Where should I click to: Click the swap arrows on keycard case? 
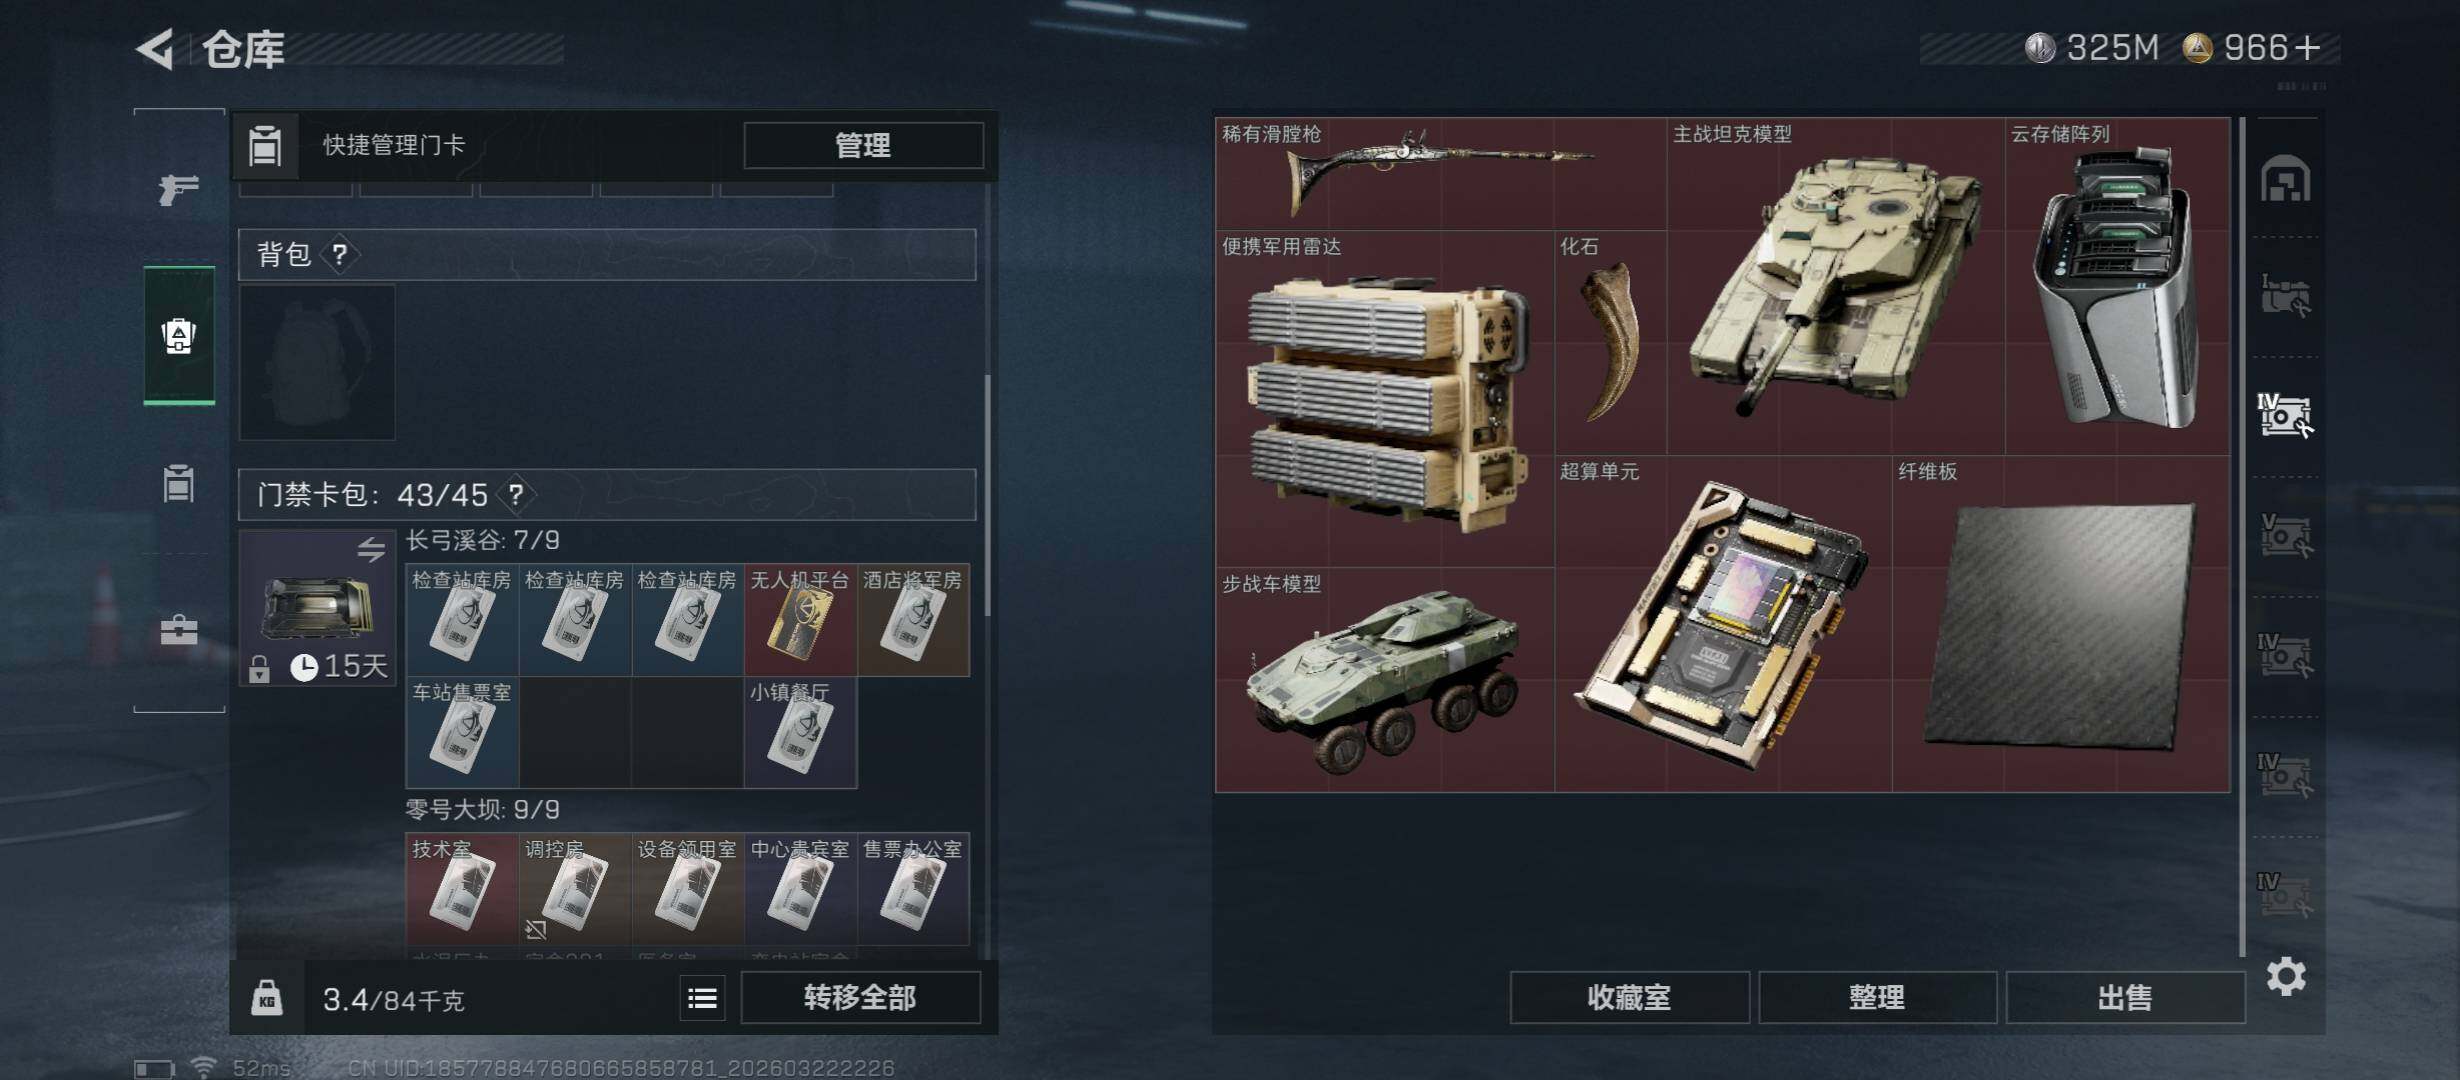tap(371, 549)
